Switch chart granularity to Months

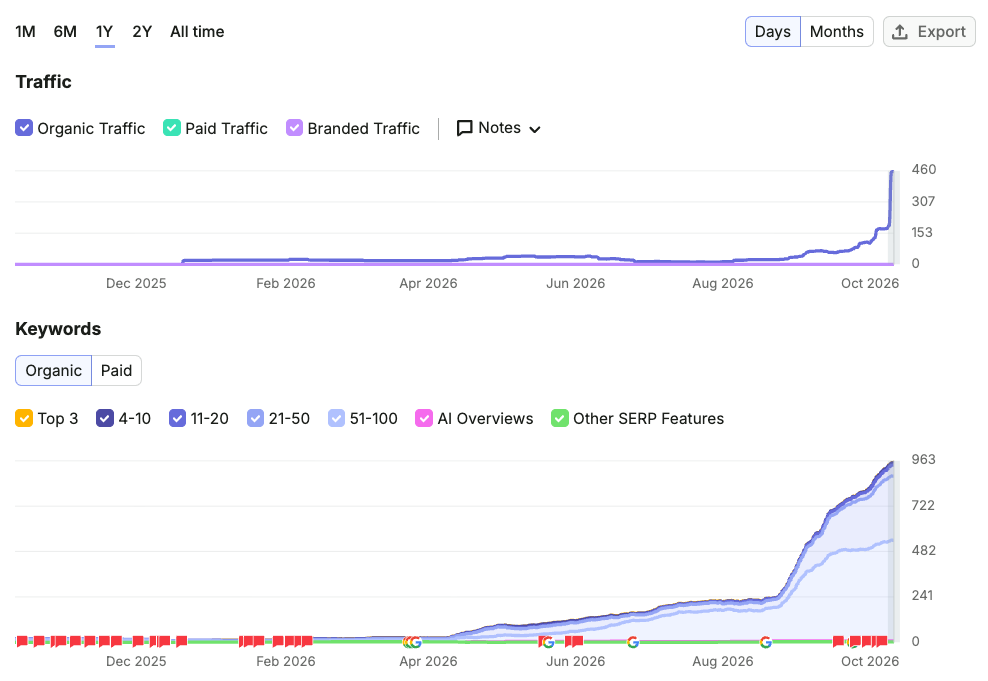tap(837, 31)
